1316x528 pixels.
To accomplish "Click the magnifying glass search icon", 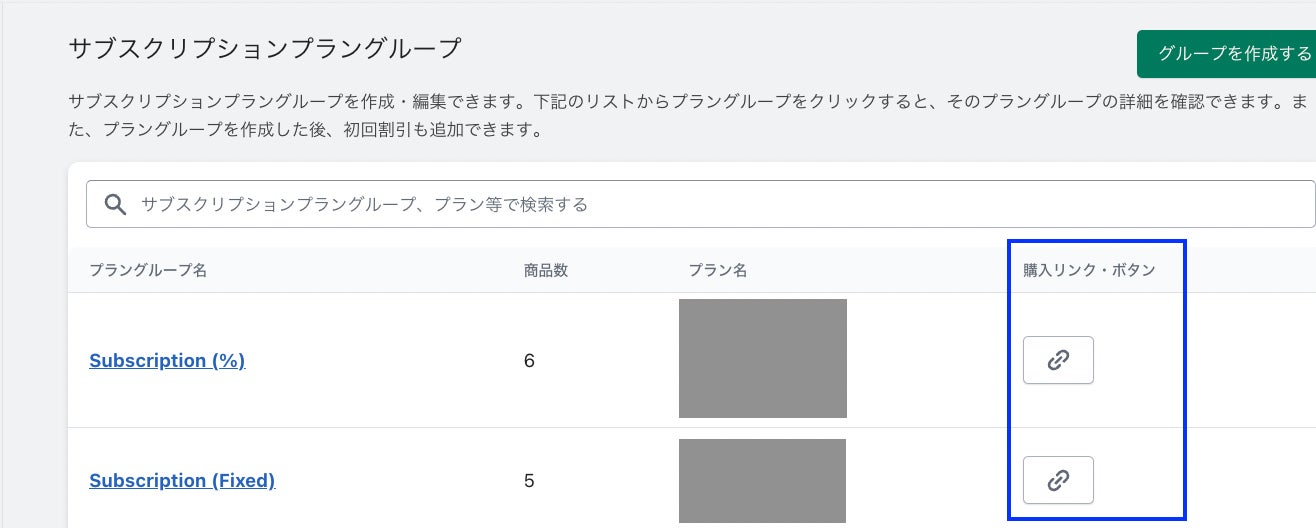I will (x=116, y=204).
